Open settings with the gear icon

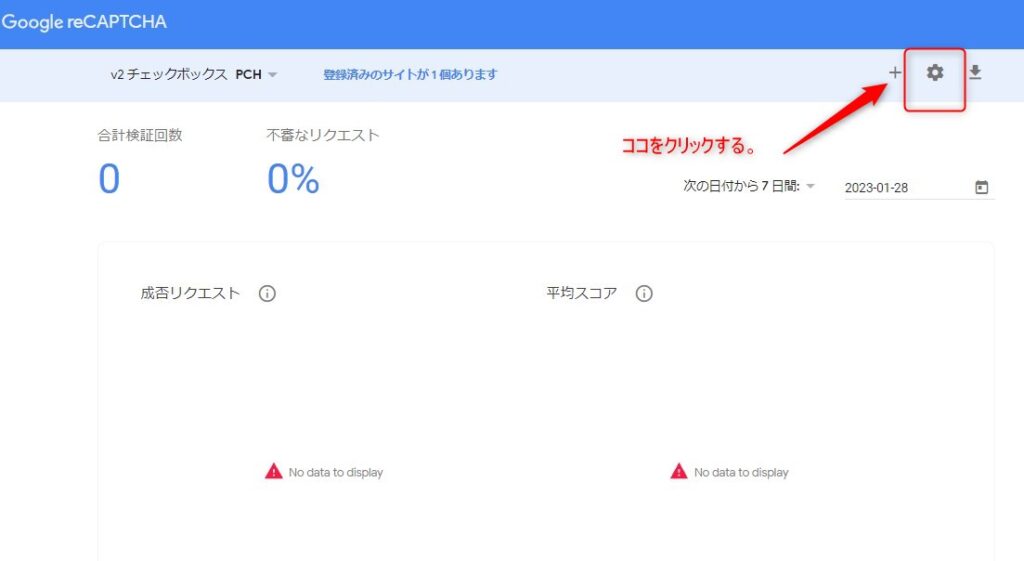pos(935,73)
